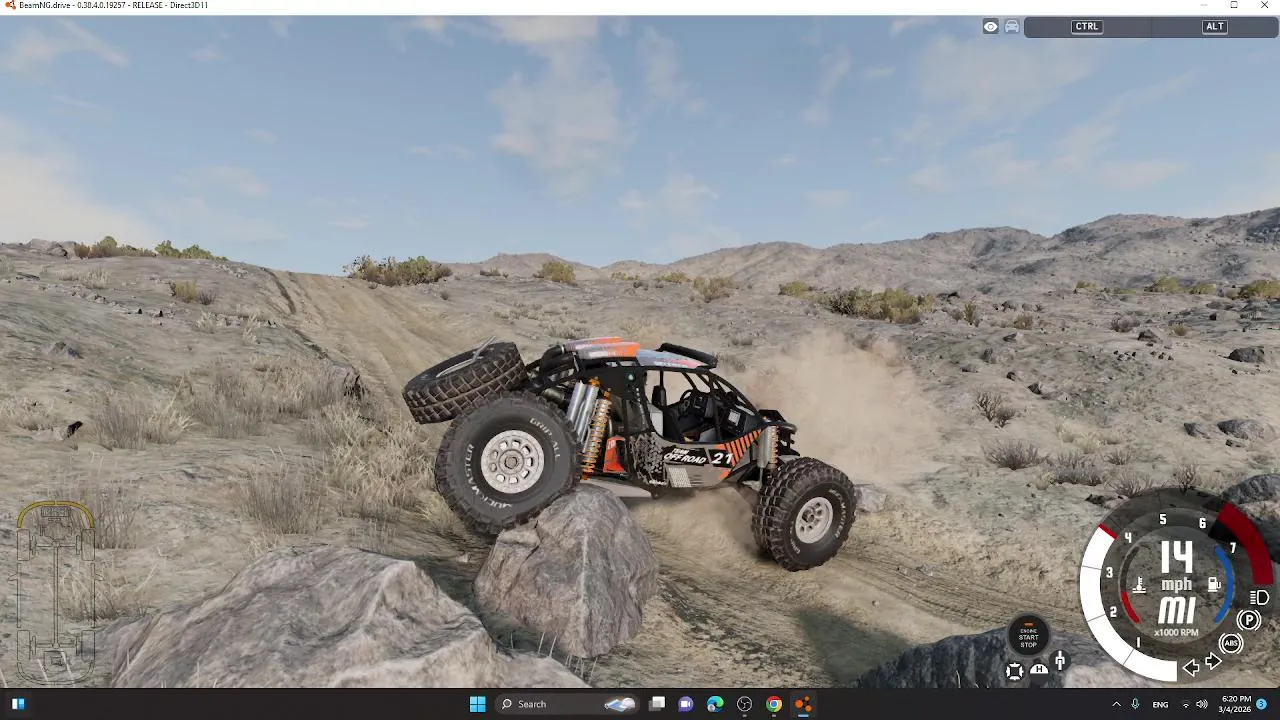The width and height of the screenshot is (1280, 720).
Task: Click the widgets icon at the taskbar's far left
Action: [x=18, y=704]
